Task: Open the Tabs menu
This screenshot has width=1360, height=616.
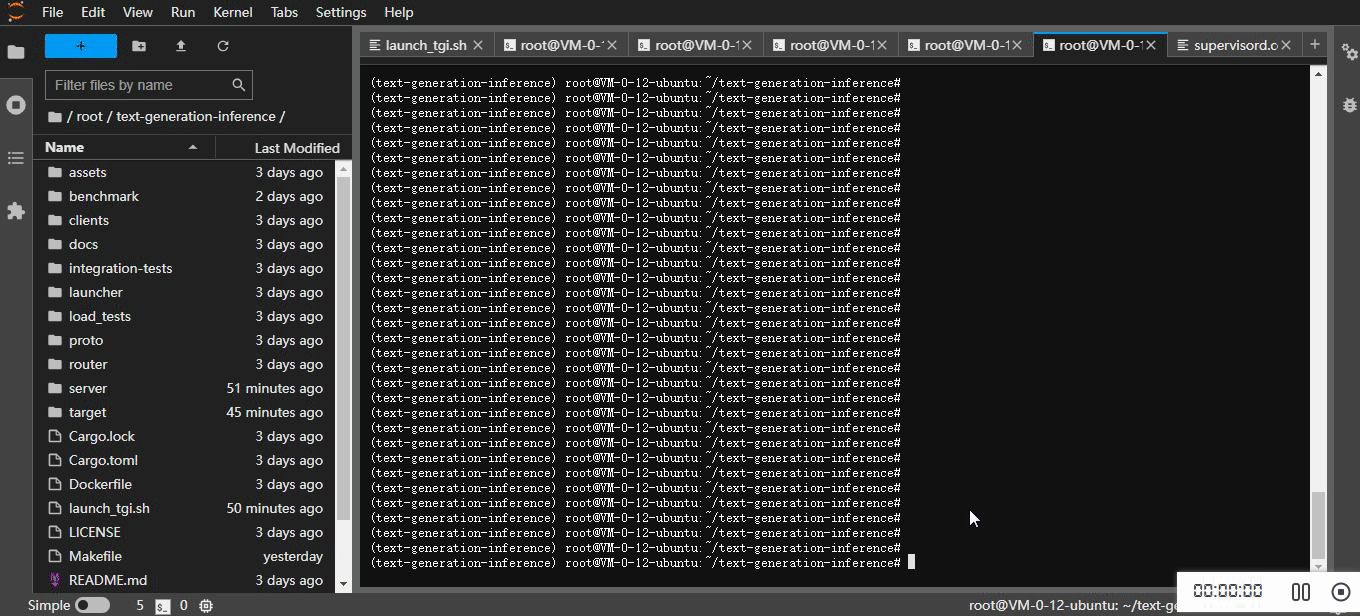Action: point(284,12)
